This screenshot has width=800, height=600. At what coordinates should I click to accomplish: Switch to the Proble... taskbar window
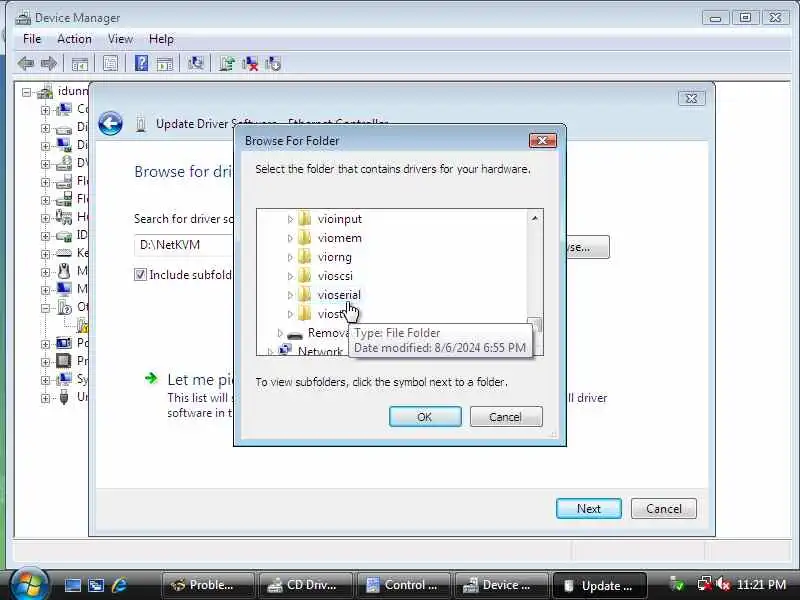(x=208, y=585)
